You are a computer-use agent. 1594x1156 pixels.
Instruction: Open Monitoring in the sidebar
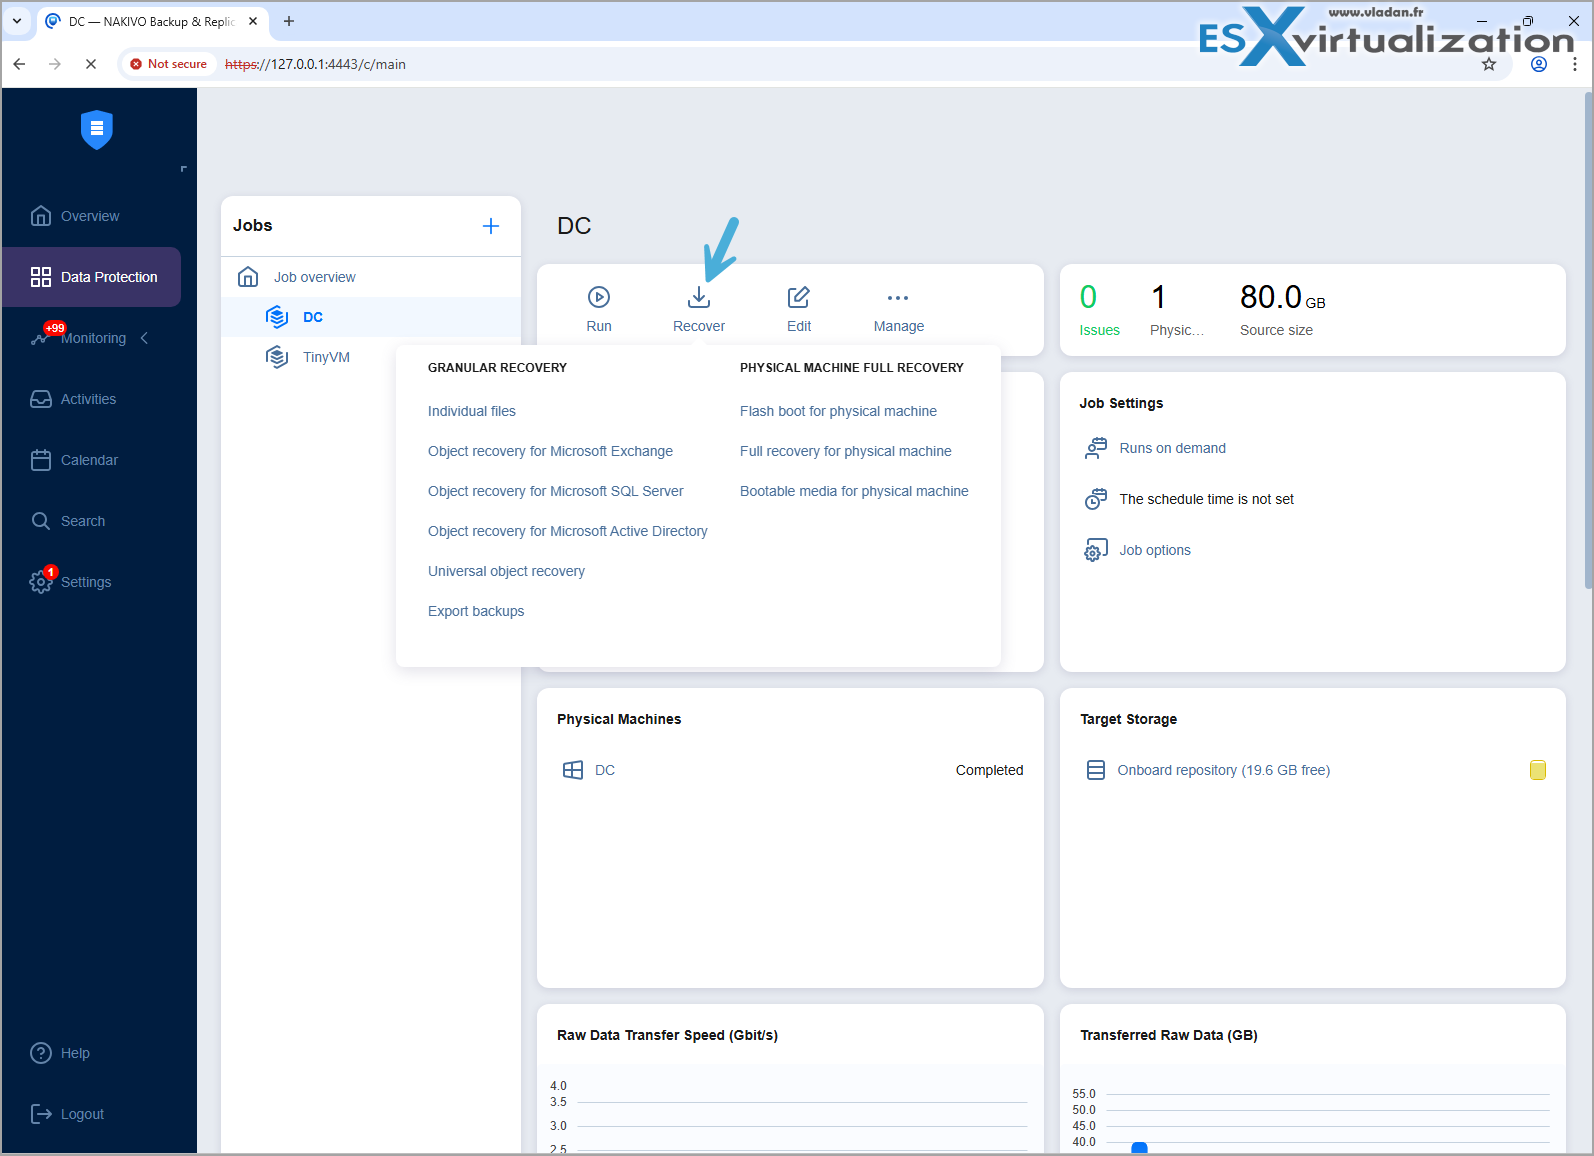93,338
